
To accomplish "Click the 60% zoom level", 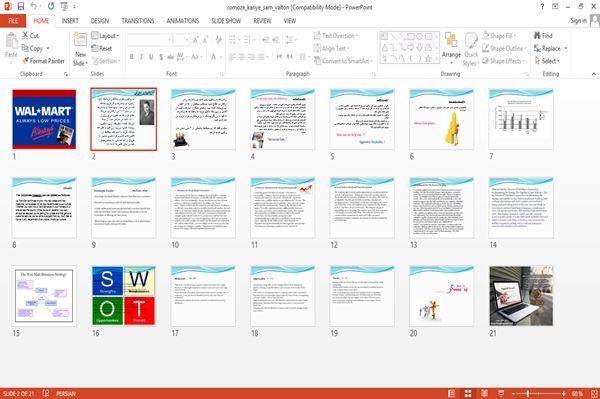I will pos(577,393).
